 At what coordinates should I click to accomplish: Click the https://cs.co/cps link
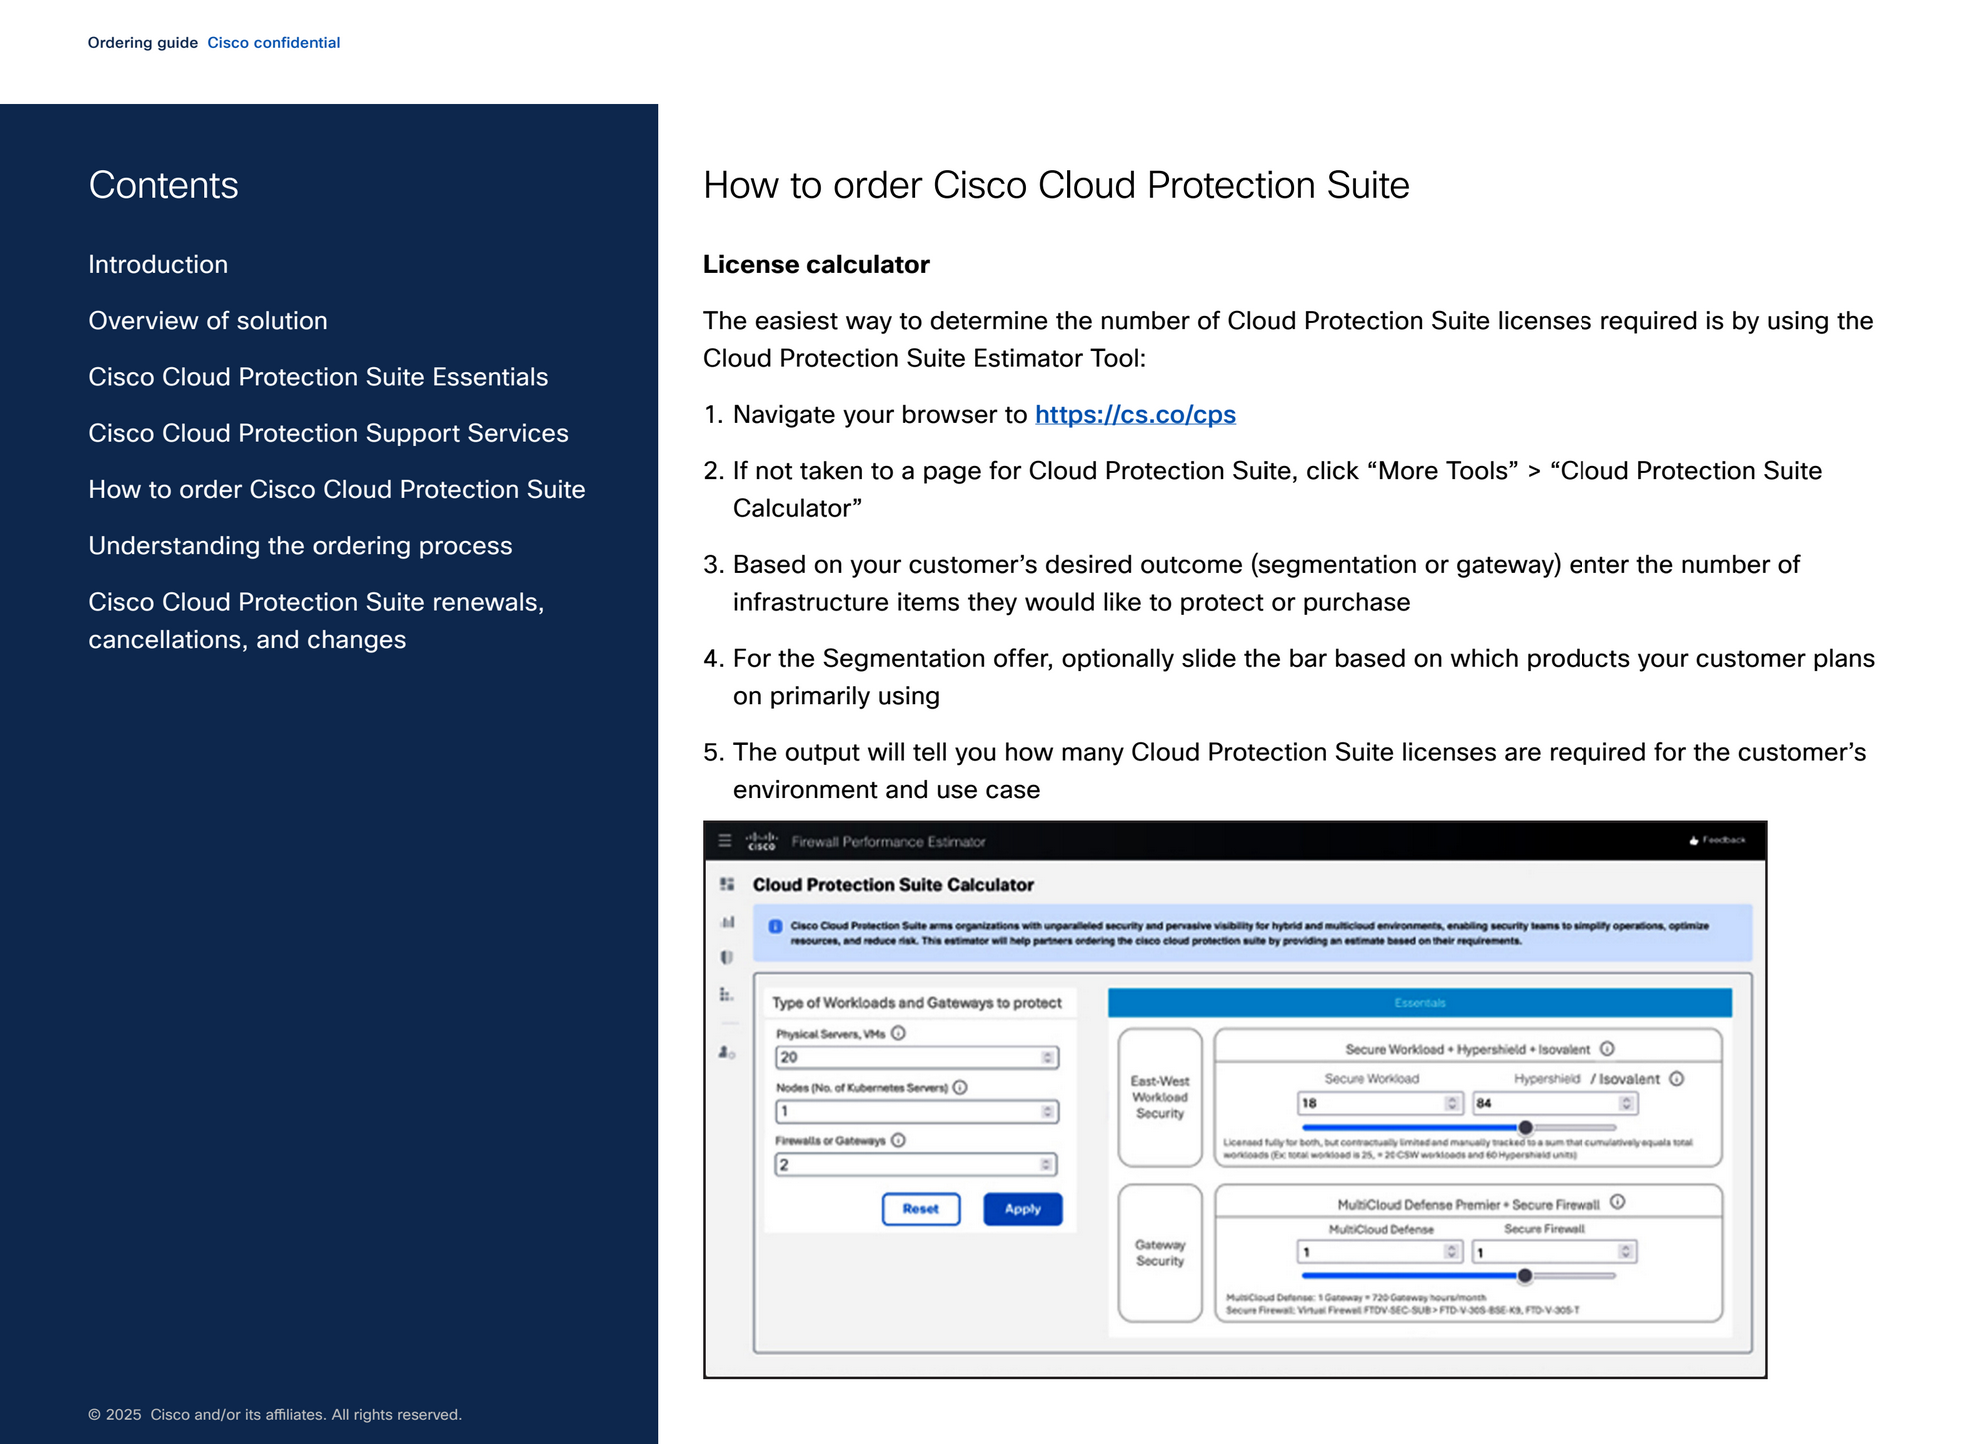pyautogui.click(x=1135, y=415)
